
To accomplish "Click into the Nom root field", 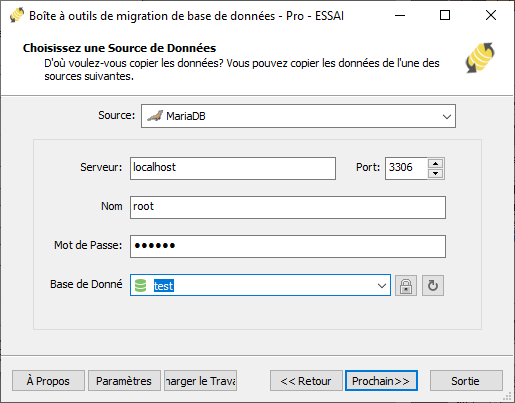I will coord(288,207).
